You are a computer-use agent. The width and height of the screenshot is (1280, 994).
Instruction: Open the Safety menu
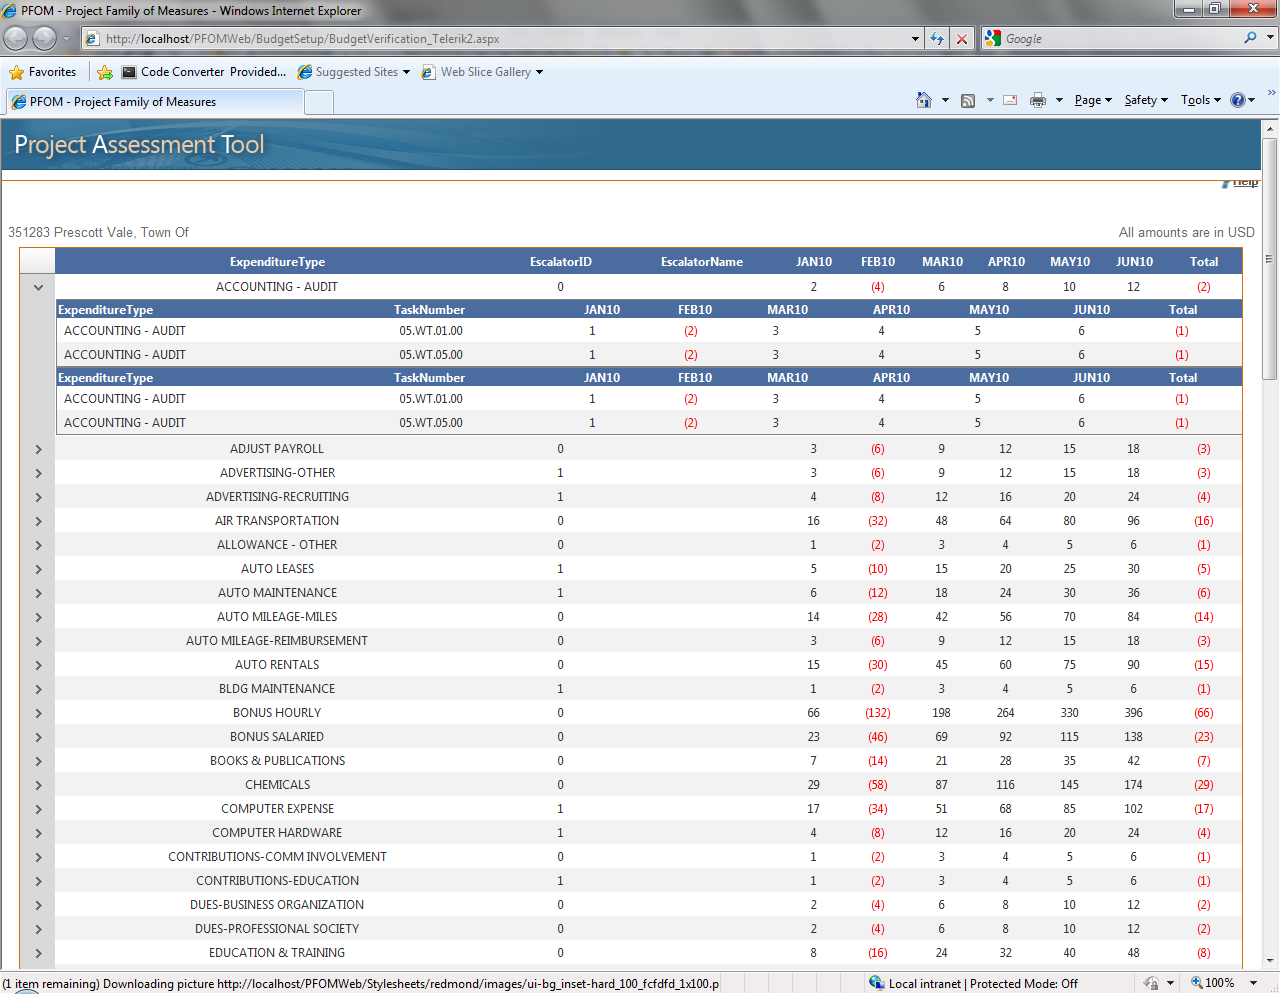click(1146, 100)
